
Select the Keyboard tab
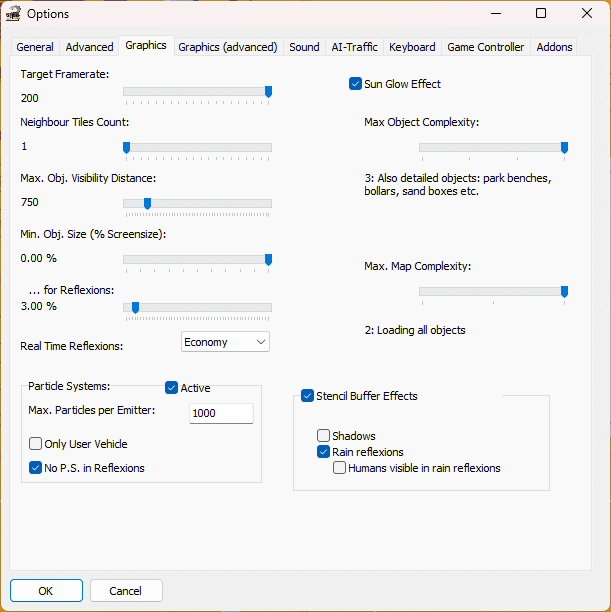[412, 47]
